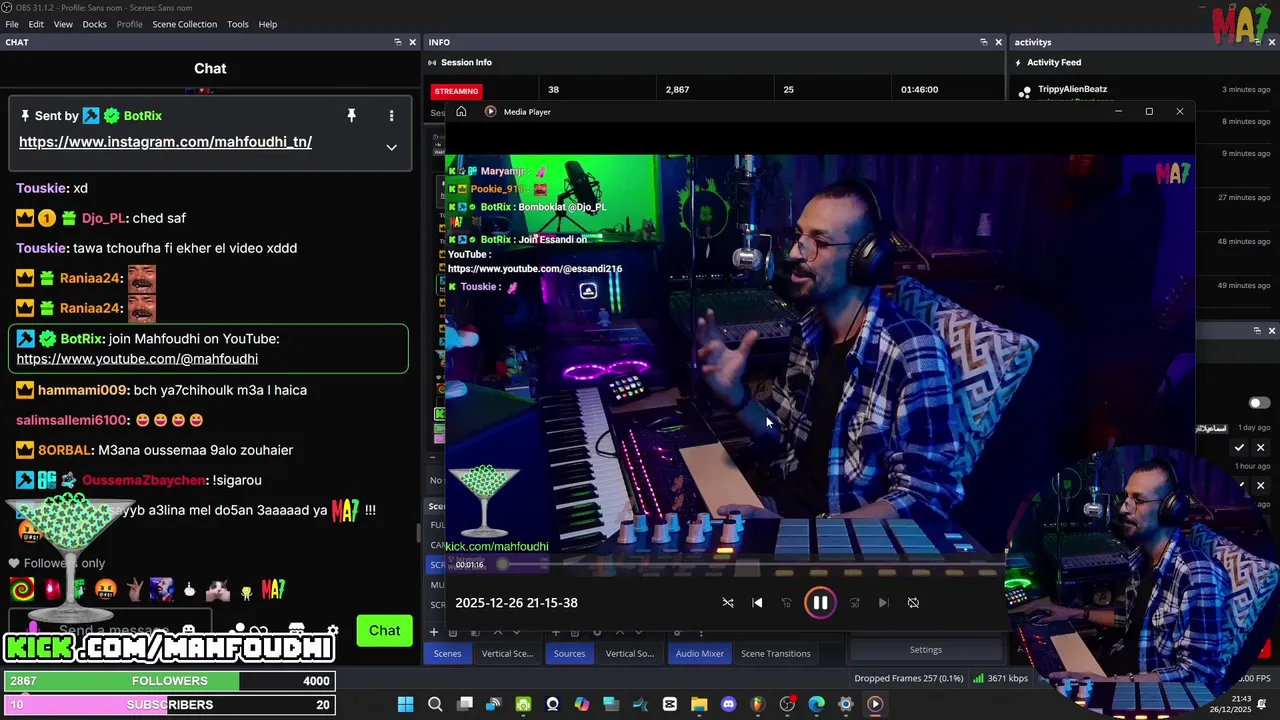1280x720 pixels.
Task: Click the Session Info header
Action: (x=466, y=62)
